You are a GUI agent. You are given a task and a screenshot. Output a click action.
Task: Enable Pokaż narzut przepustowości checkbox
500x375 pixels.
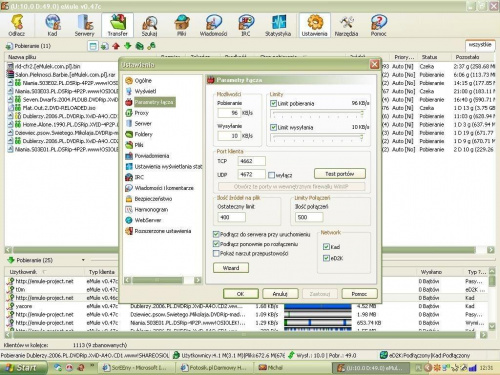(x=216, y=254)
